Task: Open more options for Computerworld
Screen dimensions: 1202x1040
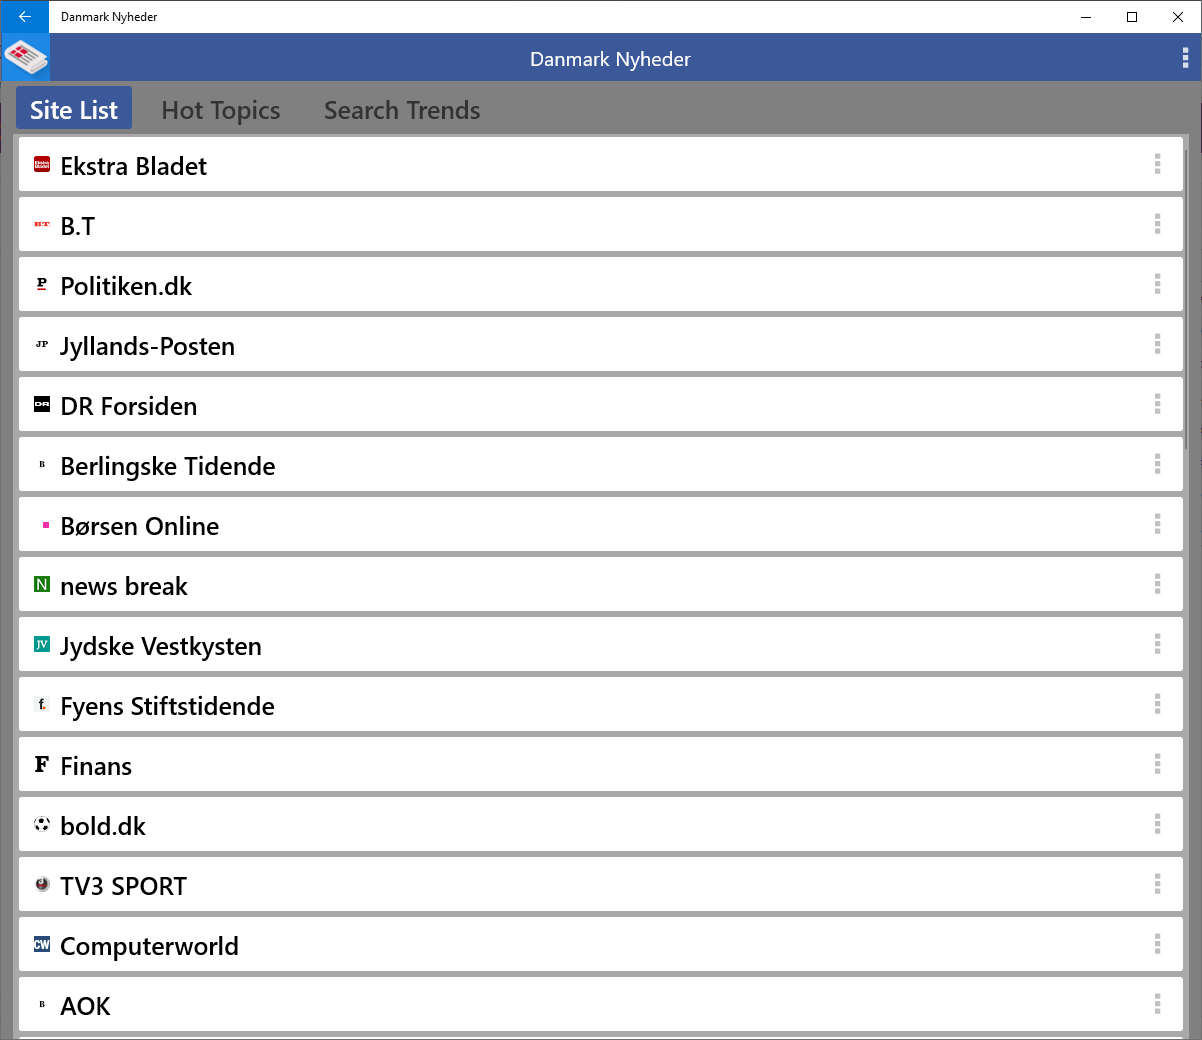Action: pyautogui.click(x=1157, y=944)
